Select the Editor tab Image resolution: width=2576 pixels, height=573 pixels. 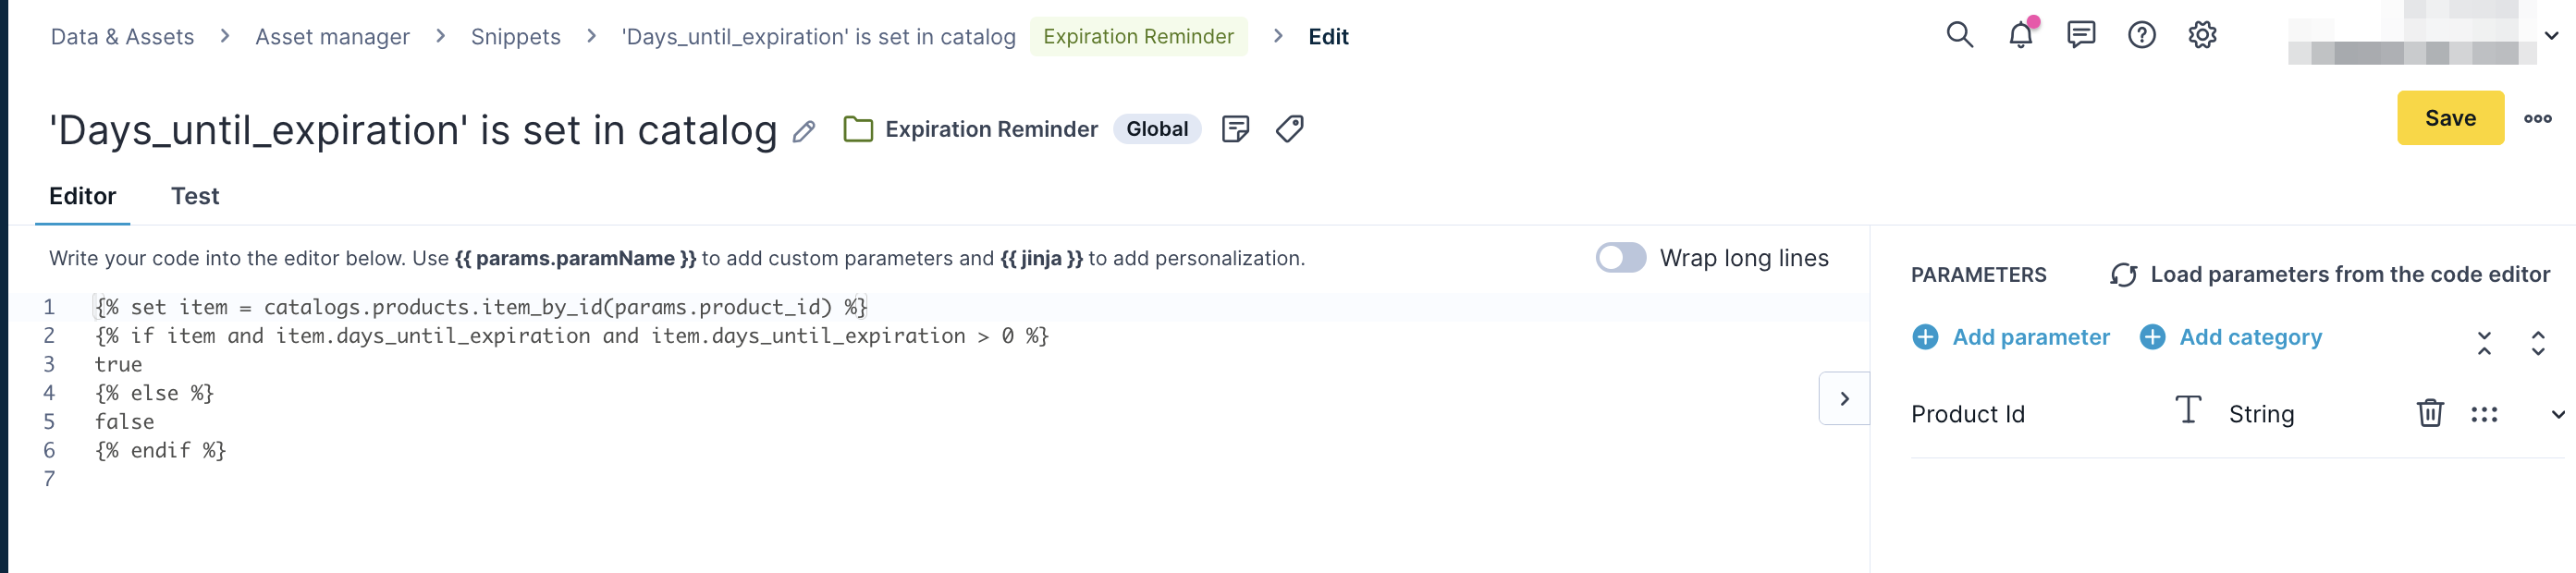pyautogui.click(x=82, y=196)
